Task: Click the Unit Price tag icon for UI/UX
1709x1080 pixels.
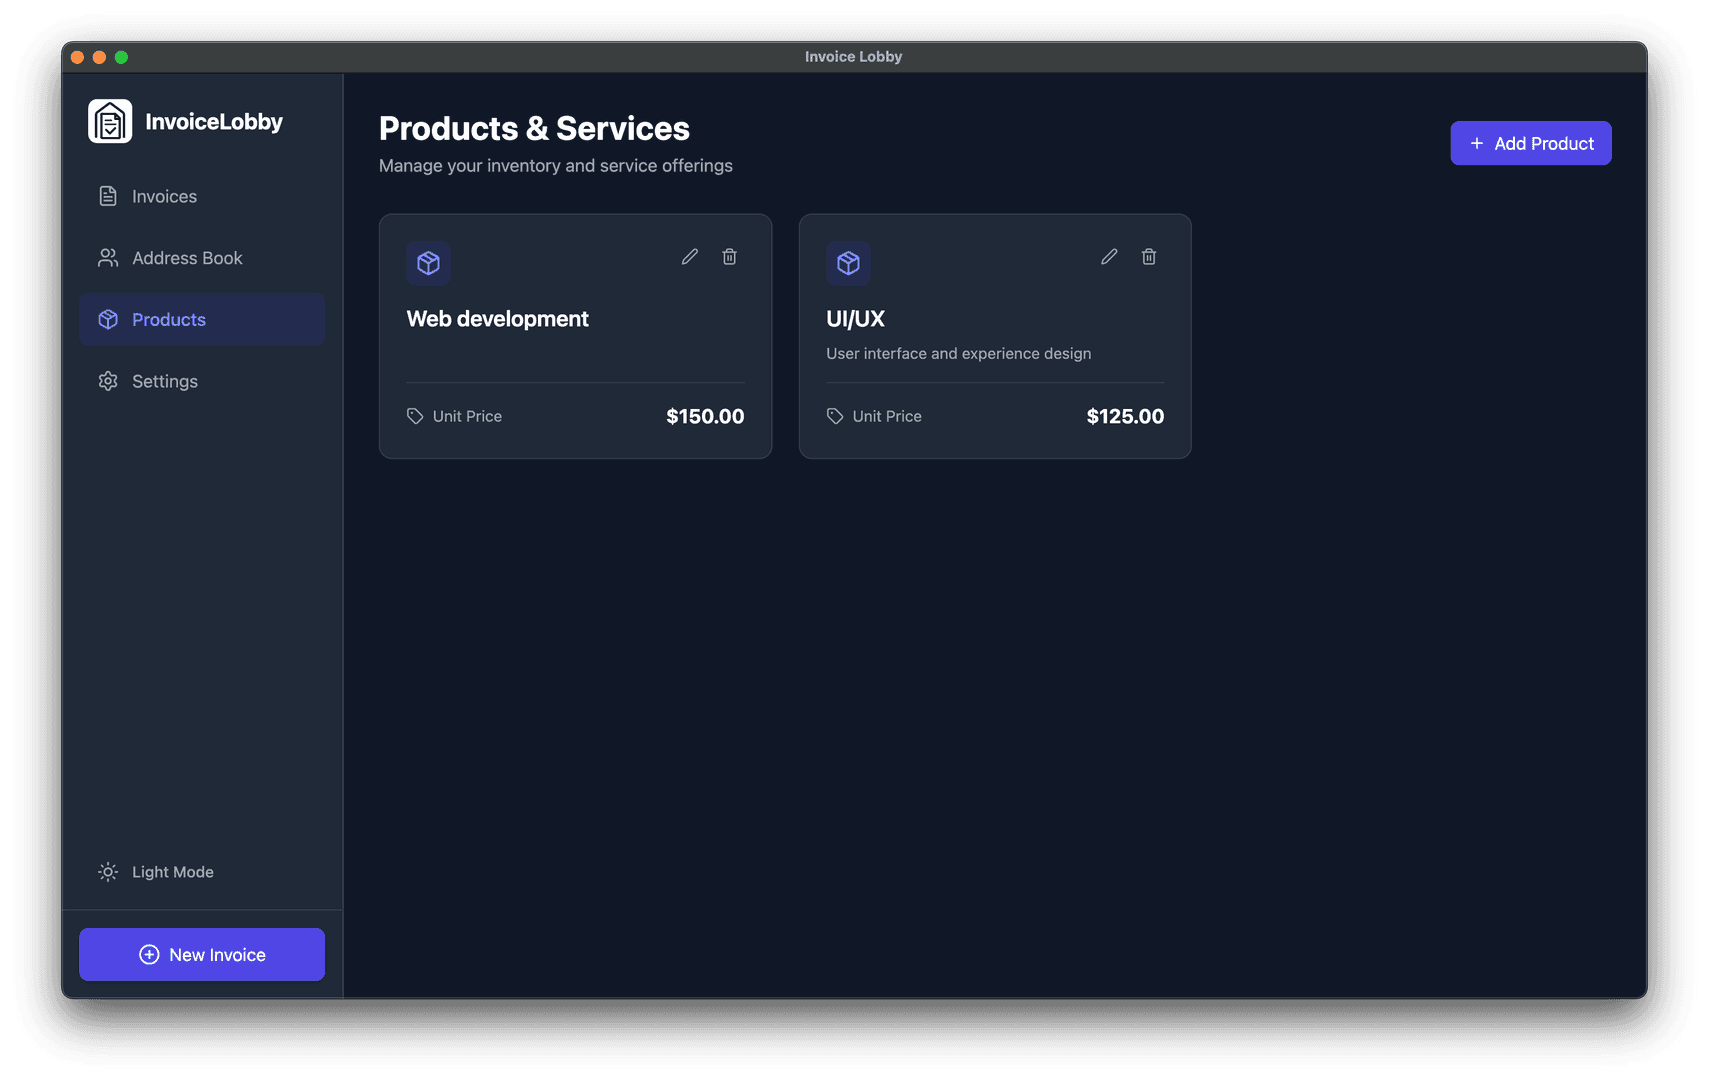Action: [835, 416]
